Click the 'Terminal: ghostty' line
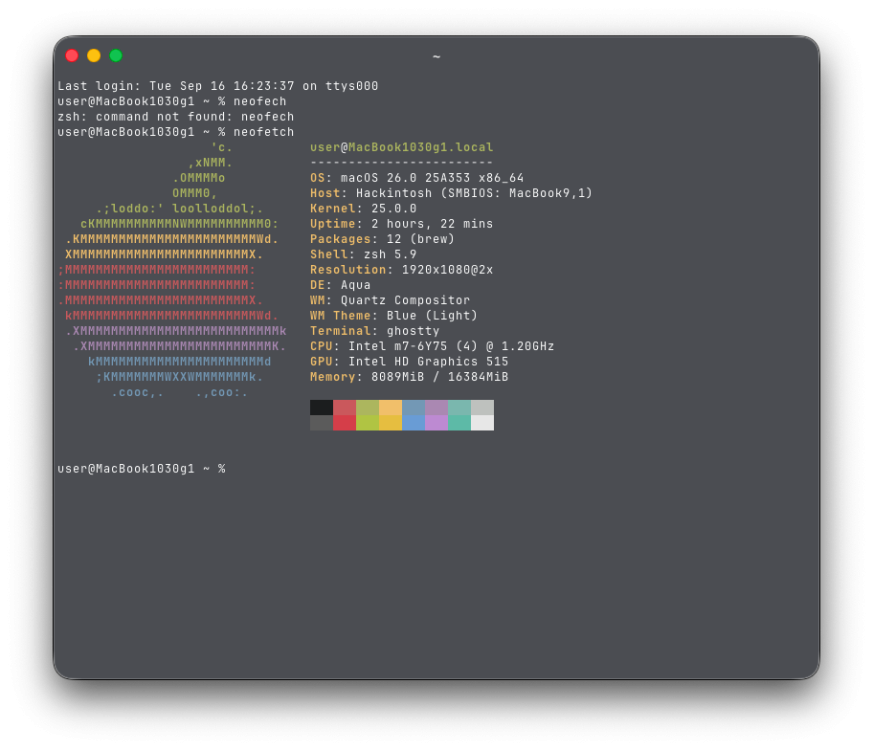Image resolution: width=873 pixels, height=750 pixels. [x=375, y=331]
